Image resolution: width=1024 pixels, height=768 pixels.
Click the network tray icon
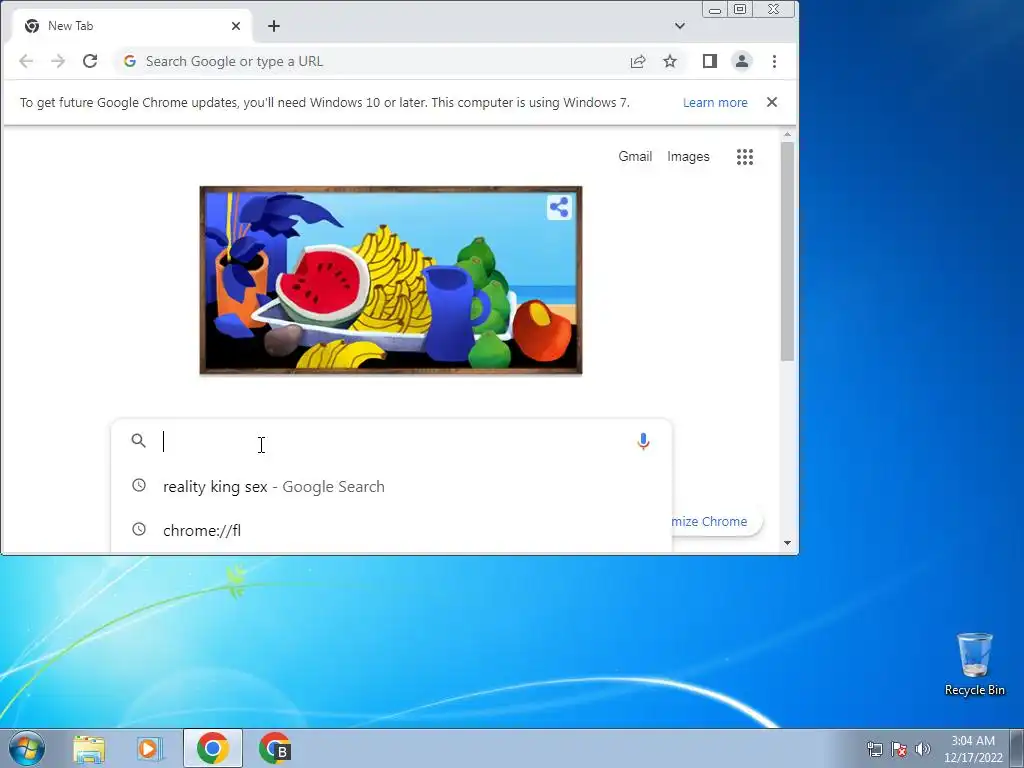(x=875, y=749)
